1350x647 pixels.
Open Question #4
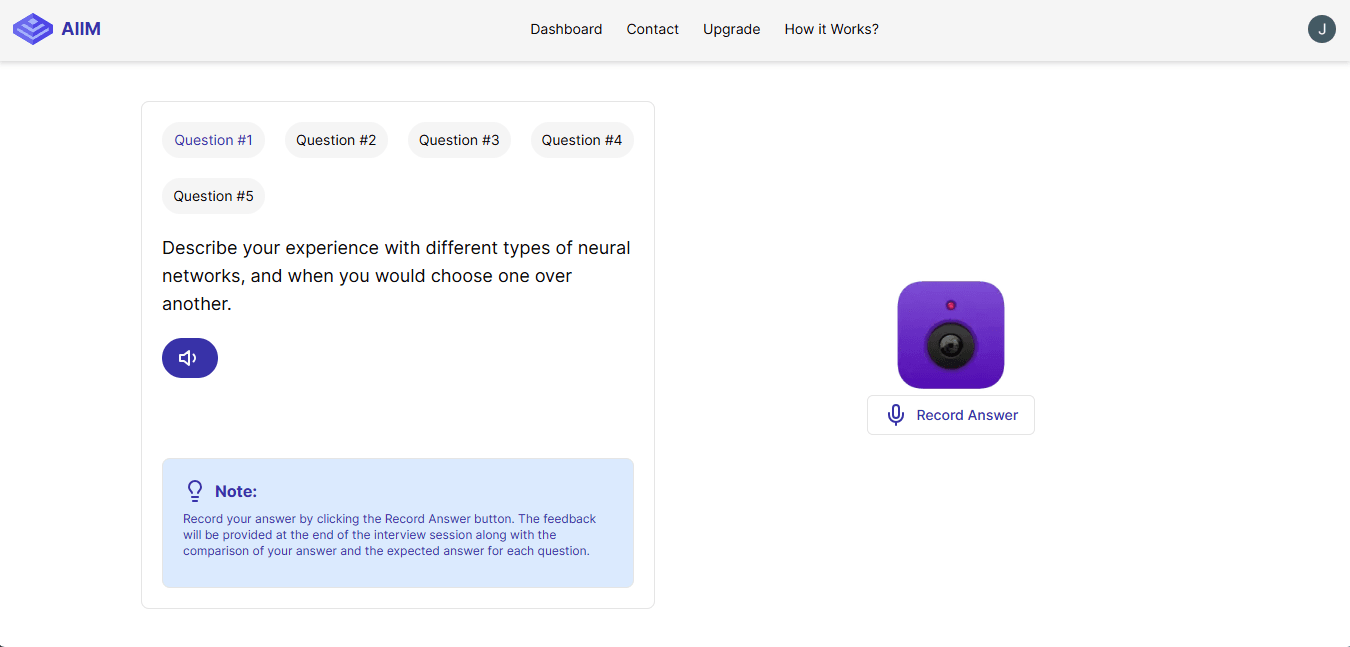pyautogui.click(x=582, y=140)
